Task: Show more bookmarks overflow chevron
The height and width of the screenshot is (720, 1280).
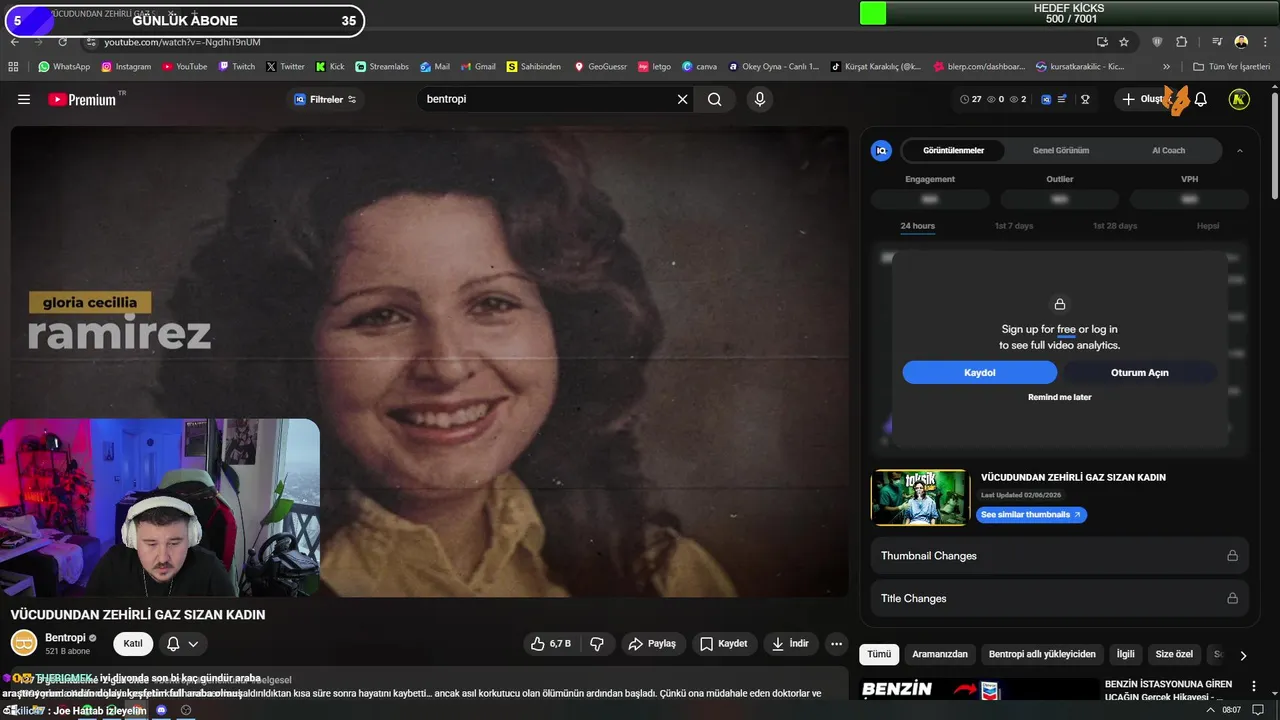Action: [1166, 67]
